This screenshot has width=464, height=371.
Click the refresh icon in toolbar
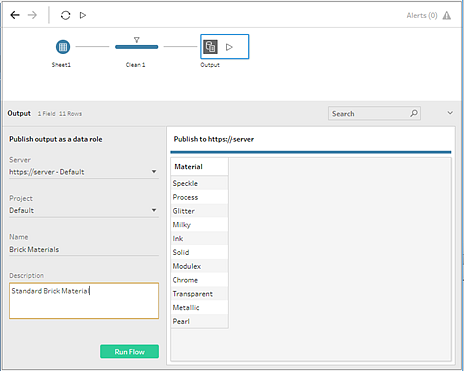tap(65, 15)
